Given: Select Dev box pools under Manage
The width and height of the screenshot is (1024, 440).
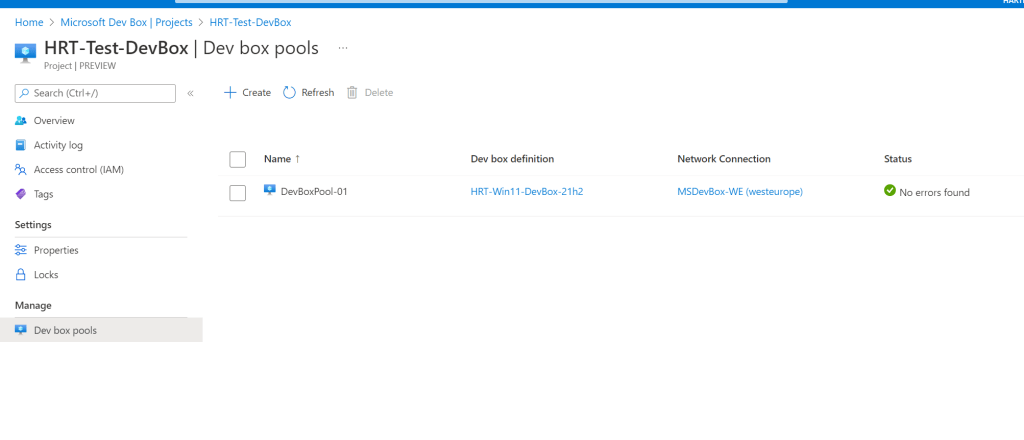Looking at the screenshot, I should click(101, 330).
